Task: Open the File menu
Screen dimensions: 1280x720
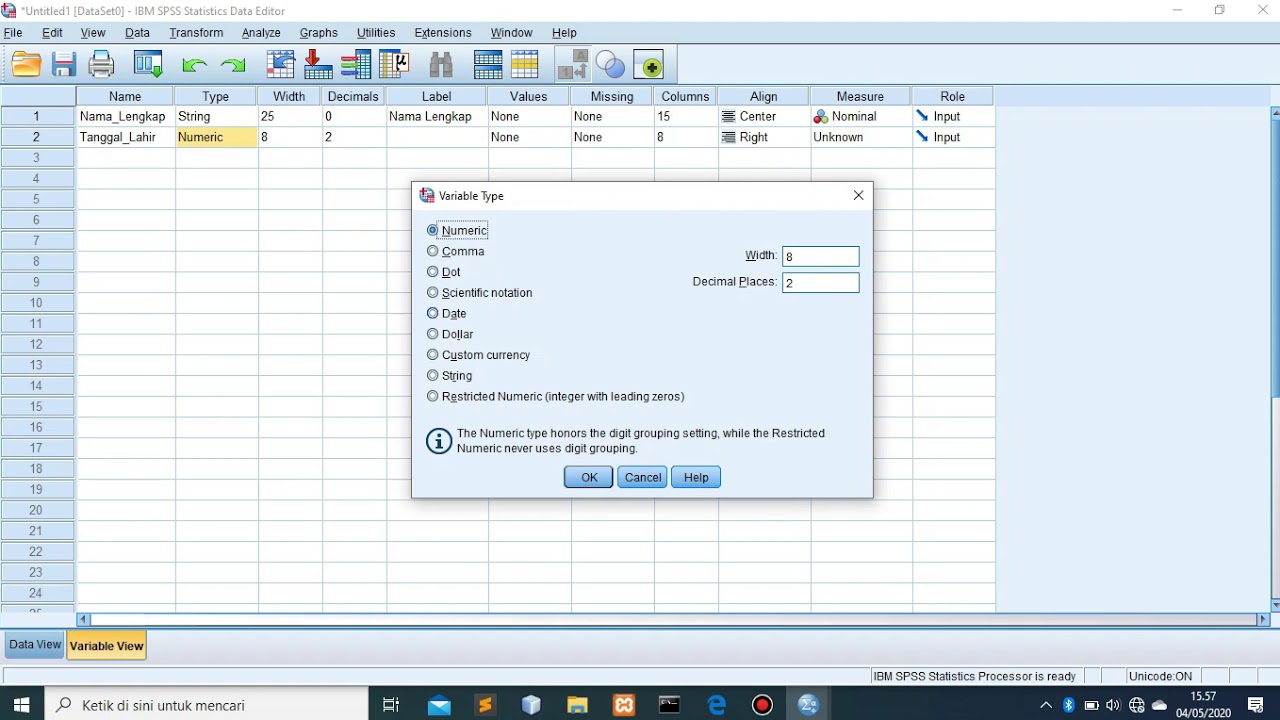Action: click(x=13, y=33)
